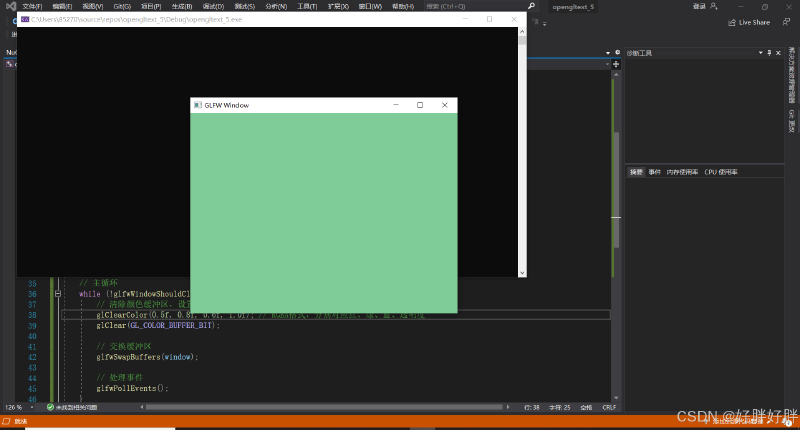Click the GLFW Window title icon
This screenshot has height=430, width=800.
(198, 105)
